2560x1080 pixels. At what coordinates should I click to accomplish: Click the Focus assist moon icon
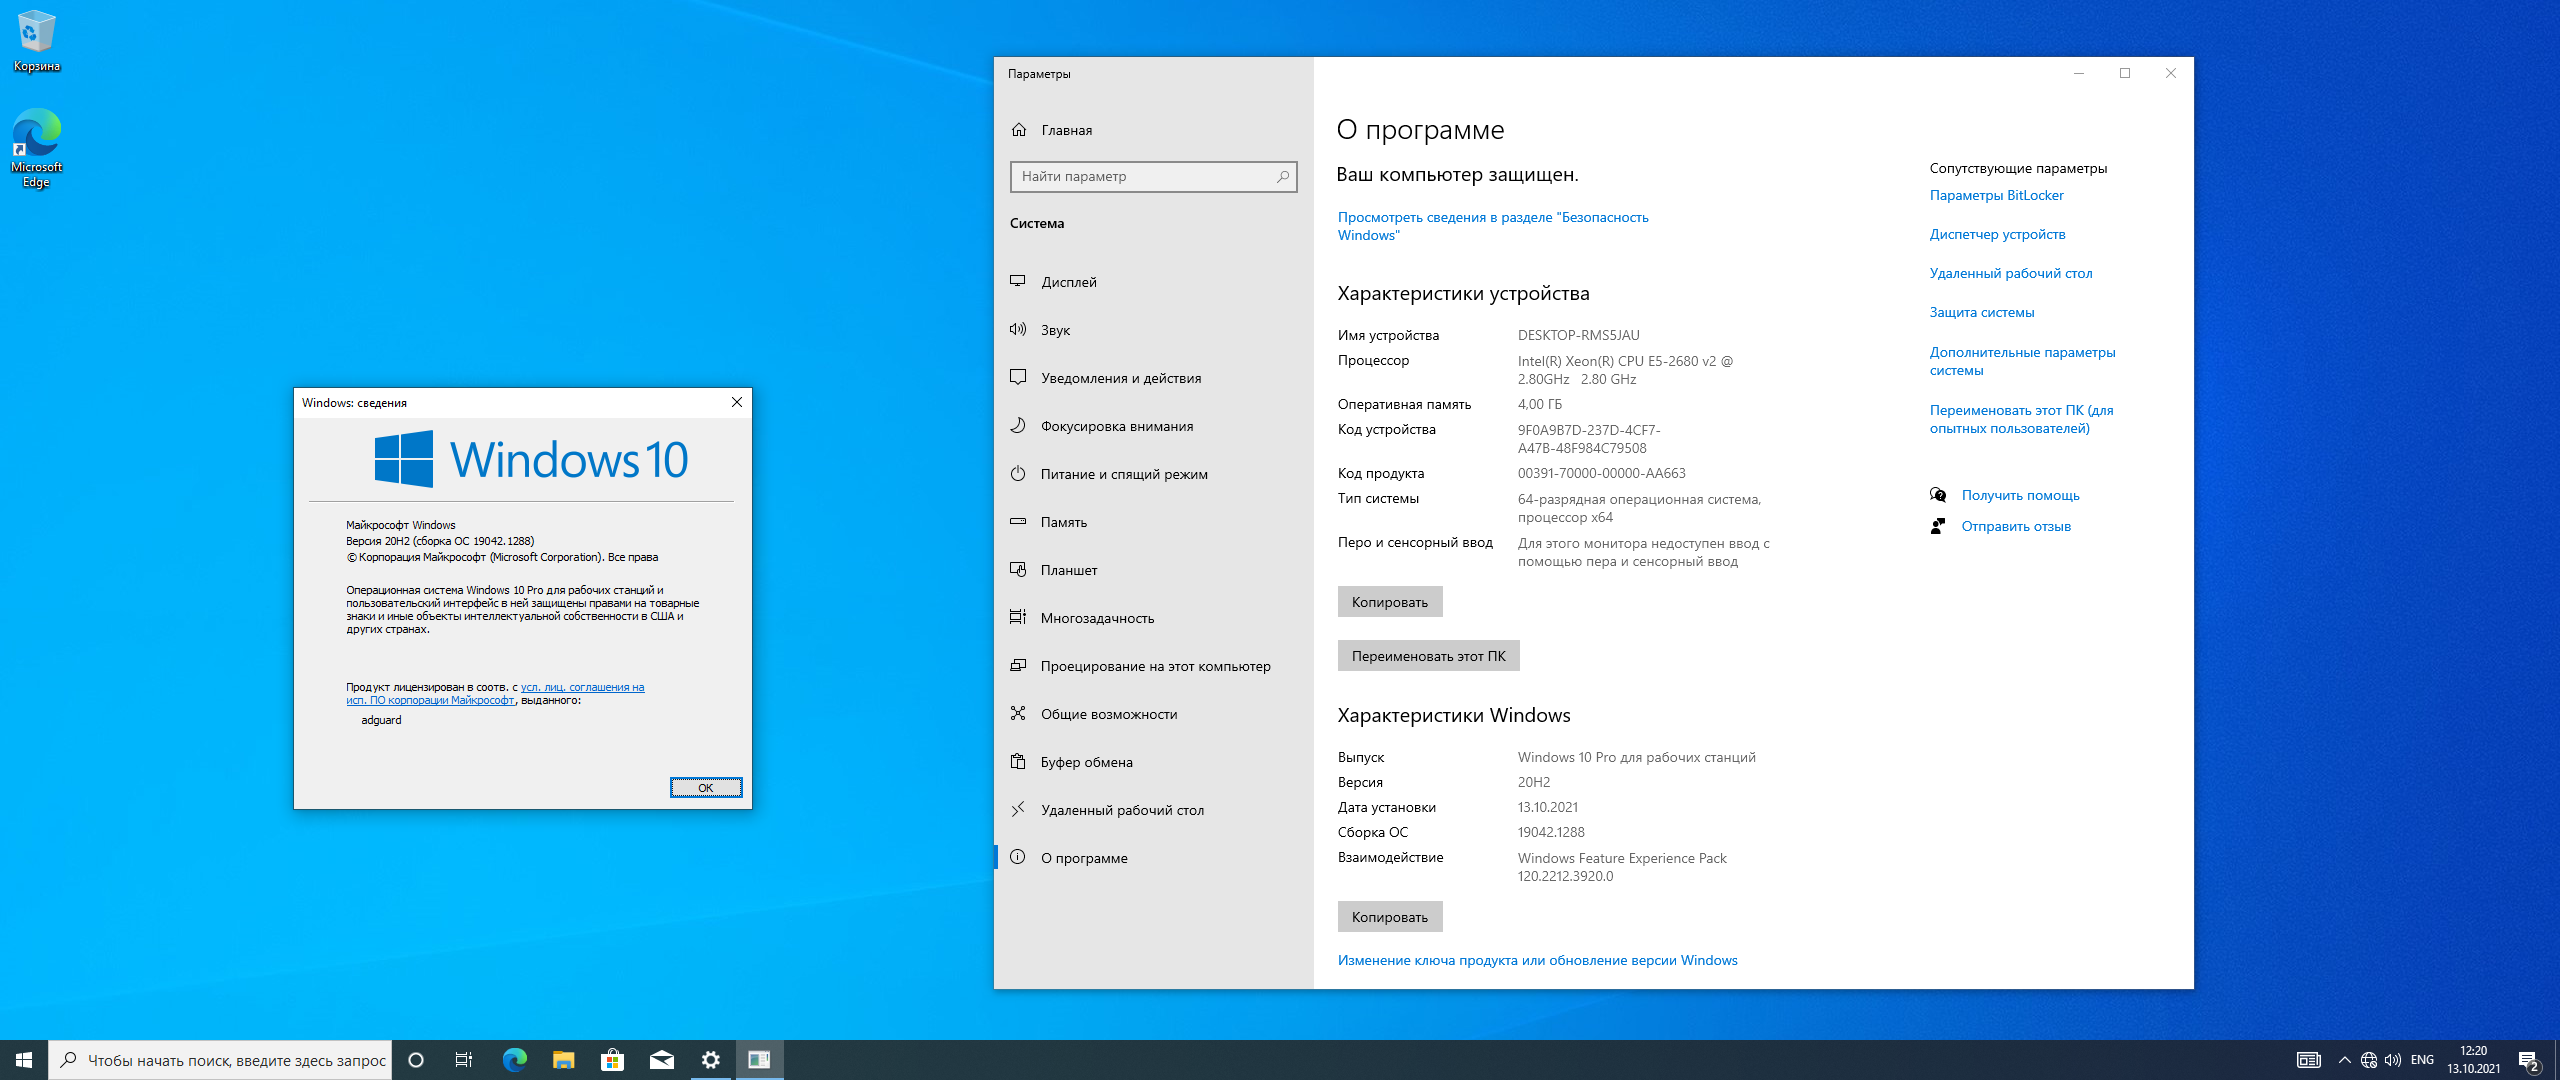[x=1018, y=426]
